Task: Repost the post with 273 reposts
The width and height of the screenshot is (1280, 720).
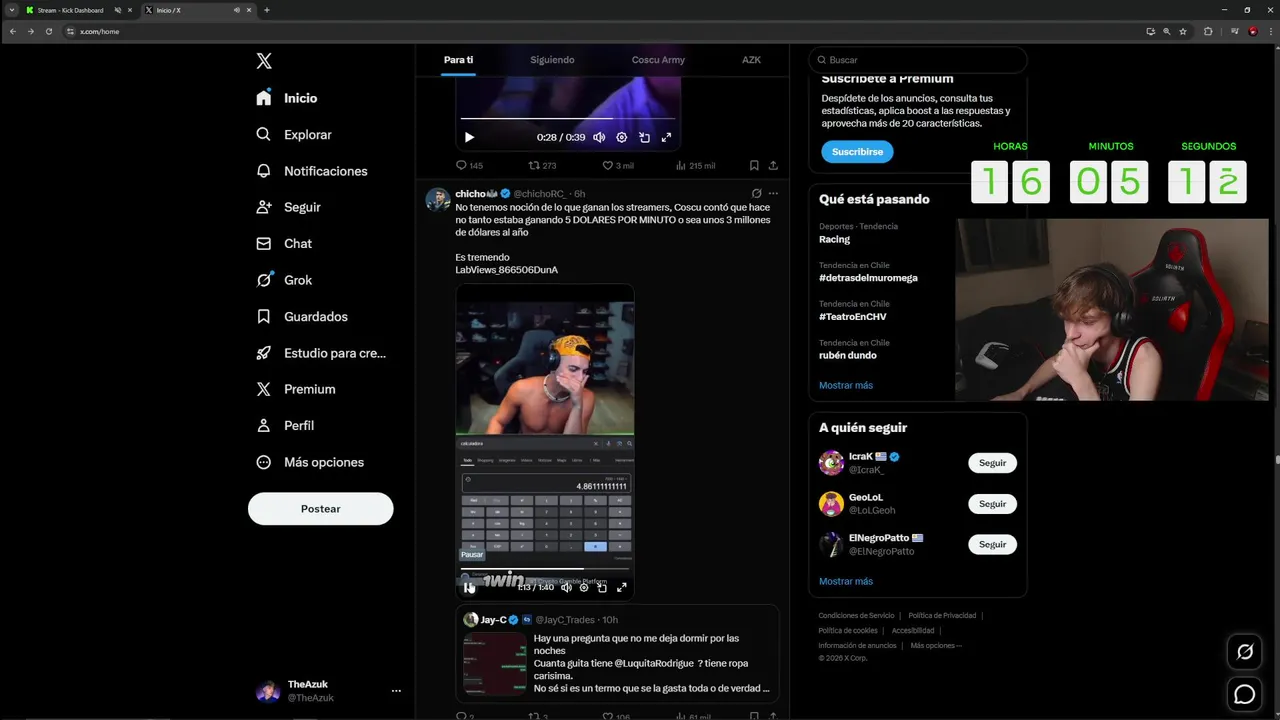Action: 542,165
